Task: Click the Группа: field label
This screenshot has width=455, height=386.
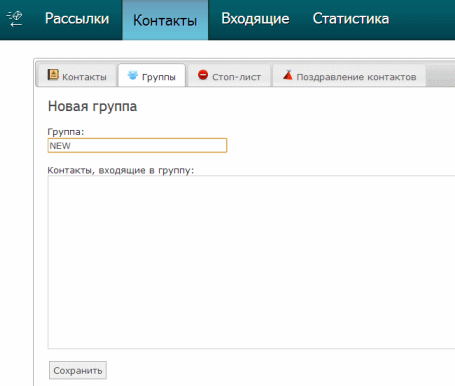Action: 66,132
